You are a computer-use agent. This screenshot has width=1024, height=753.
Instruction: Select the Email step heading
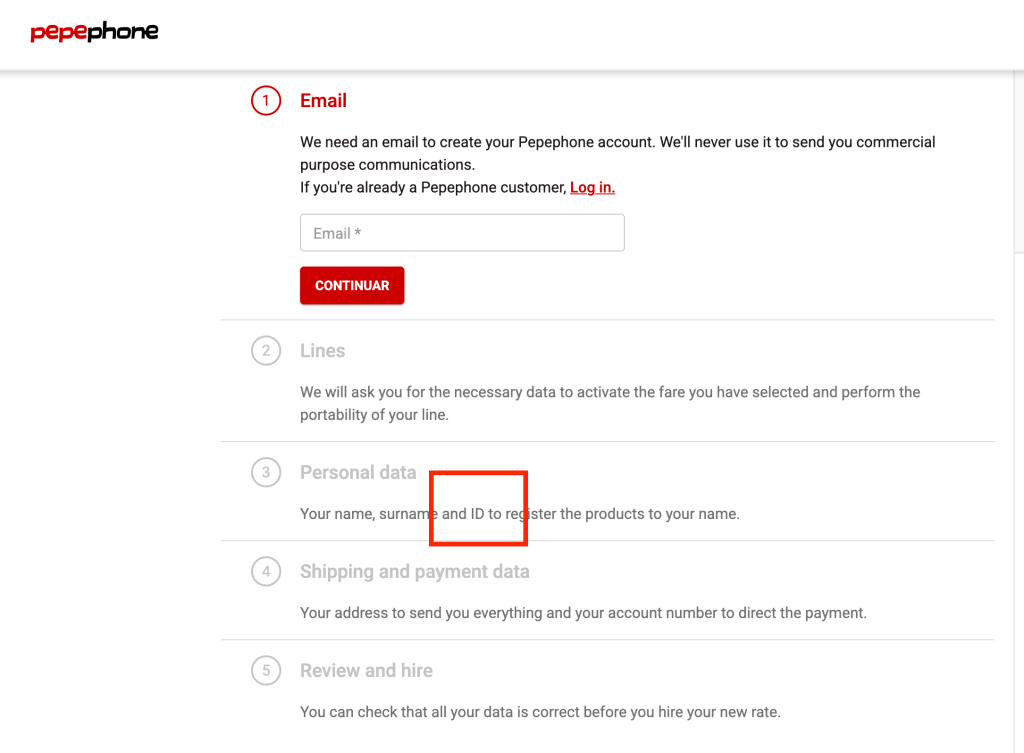click(x=323, y=101)
